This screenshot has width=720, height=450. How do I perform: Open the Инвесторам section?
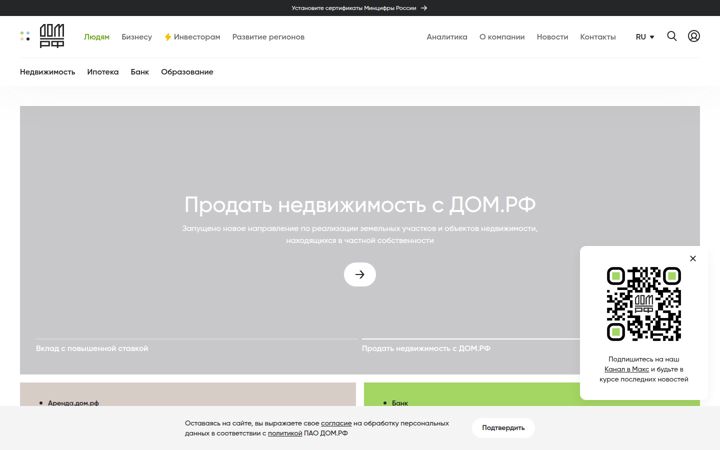pos(192,37)
